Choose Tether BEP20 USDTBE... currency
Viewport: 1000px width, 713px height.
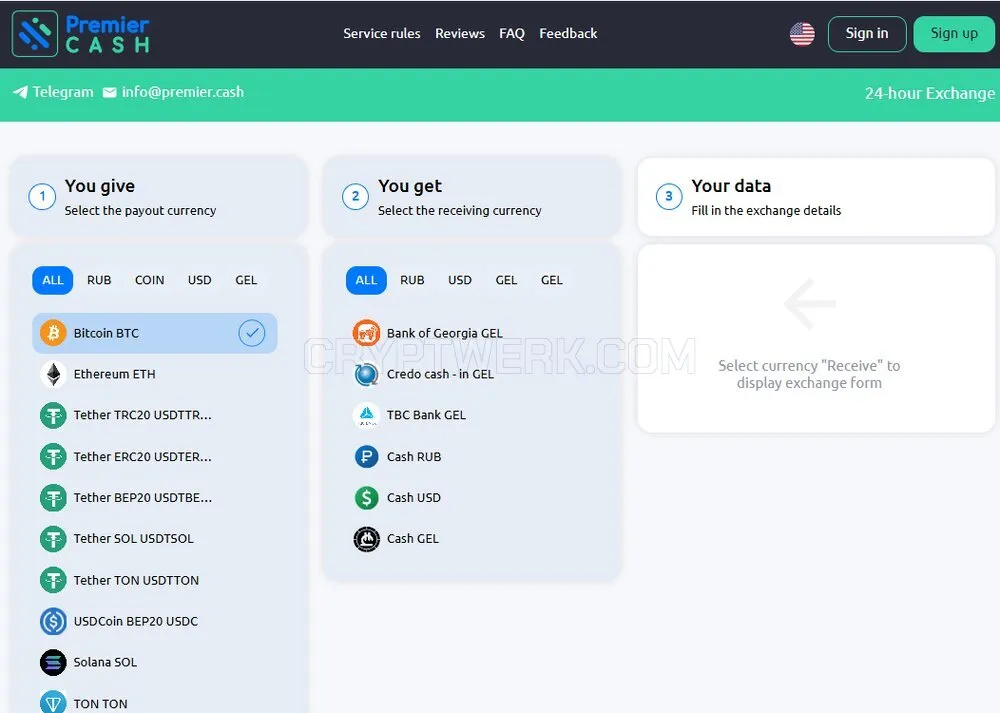pos(154,497)
